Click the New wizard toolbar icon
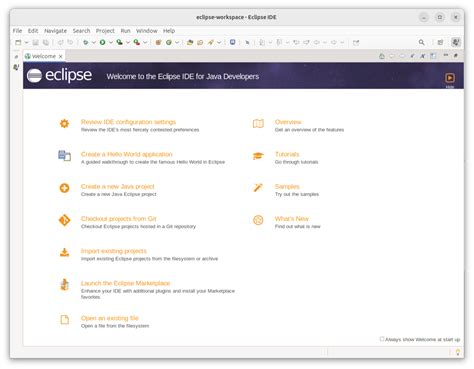 point(18,42)
